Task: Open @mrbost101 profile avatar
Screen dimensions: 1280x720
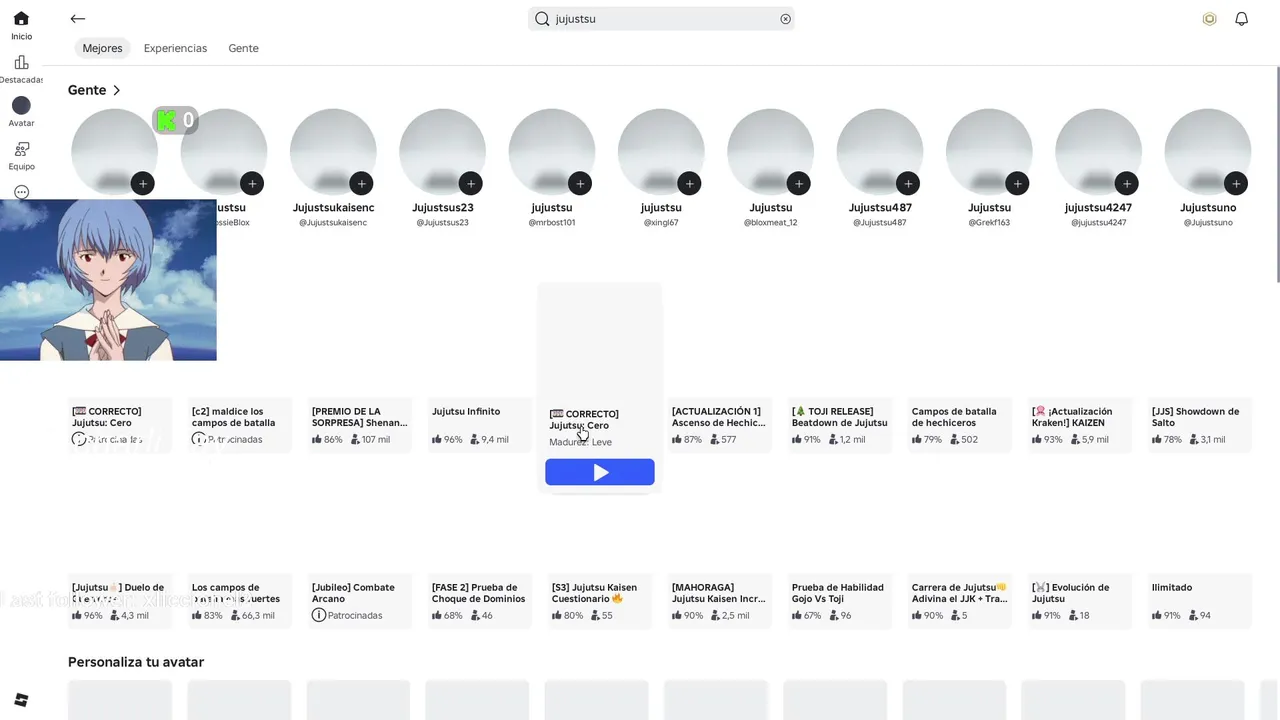Action: click(552, 152)
